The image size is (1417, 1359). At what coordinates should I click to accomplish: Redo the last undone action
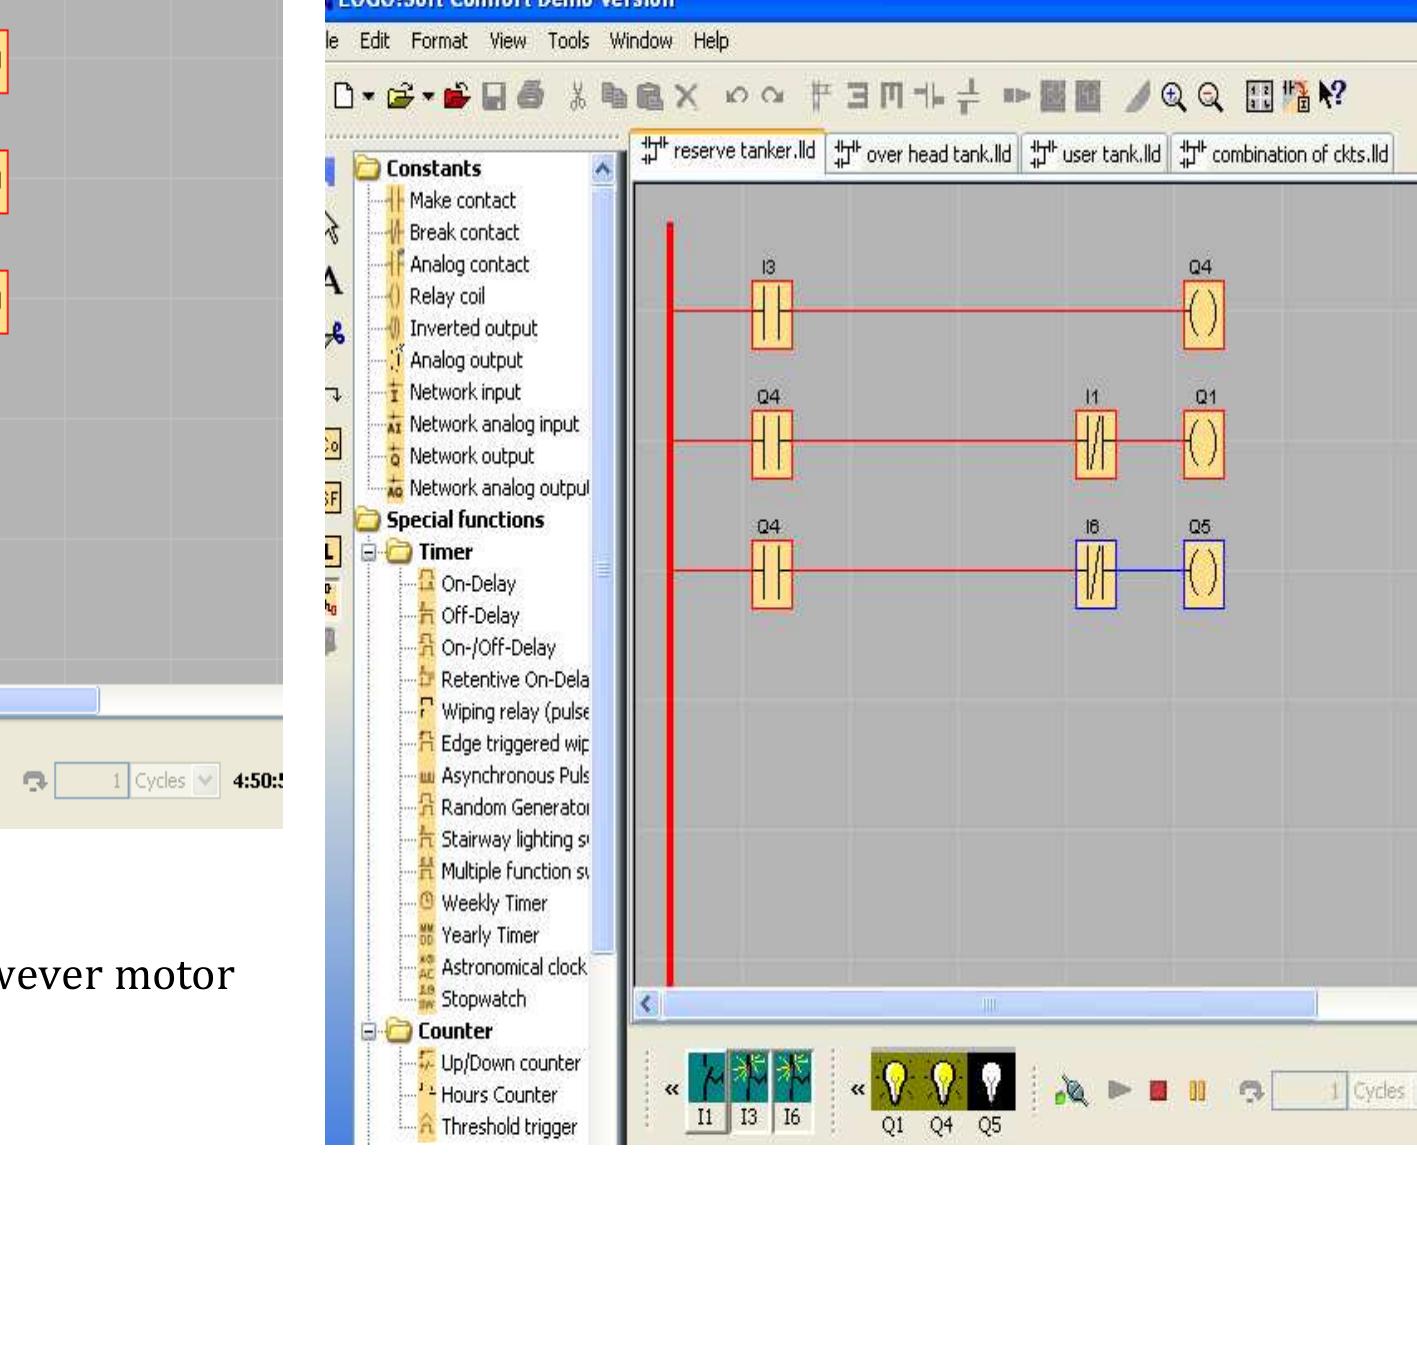tap(772, 96)
